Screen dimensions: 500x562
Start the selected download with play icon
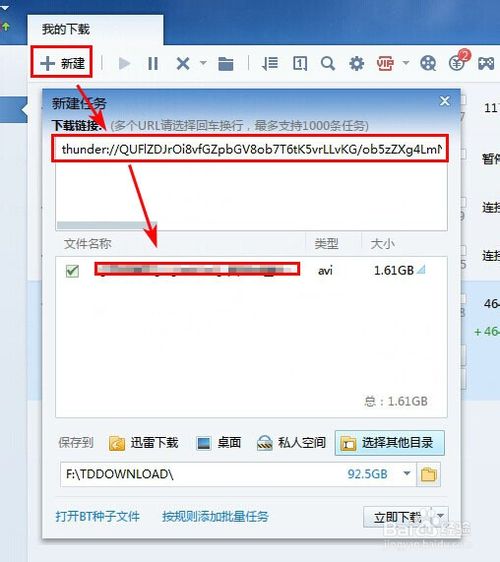pos(124,64)
